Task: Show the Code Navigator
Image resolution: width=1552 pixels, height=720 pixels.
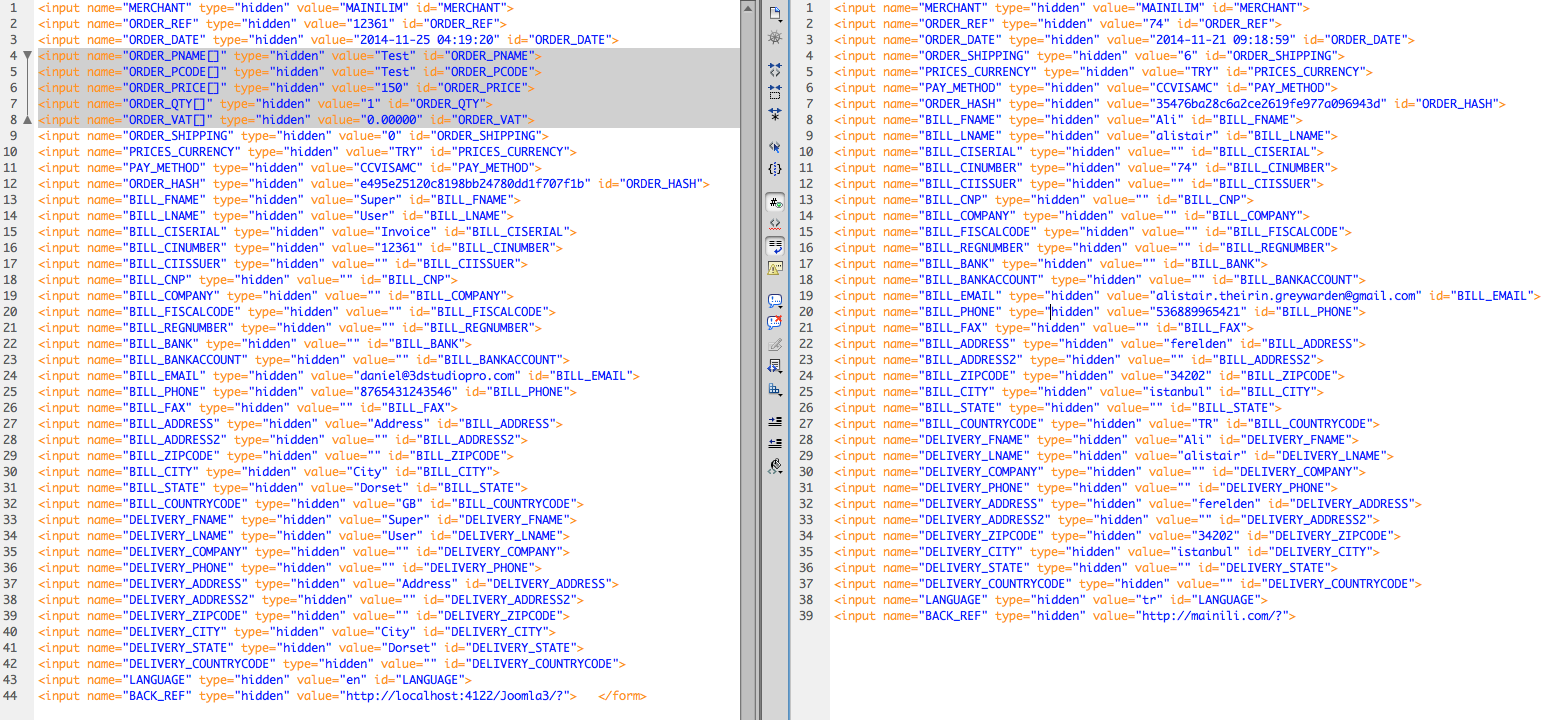Action: tap(775, 38)
